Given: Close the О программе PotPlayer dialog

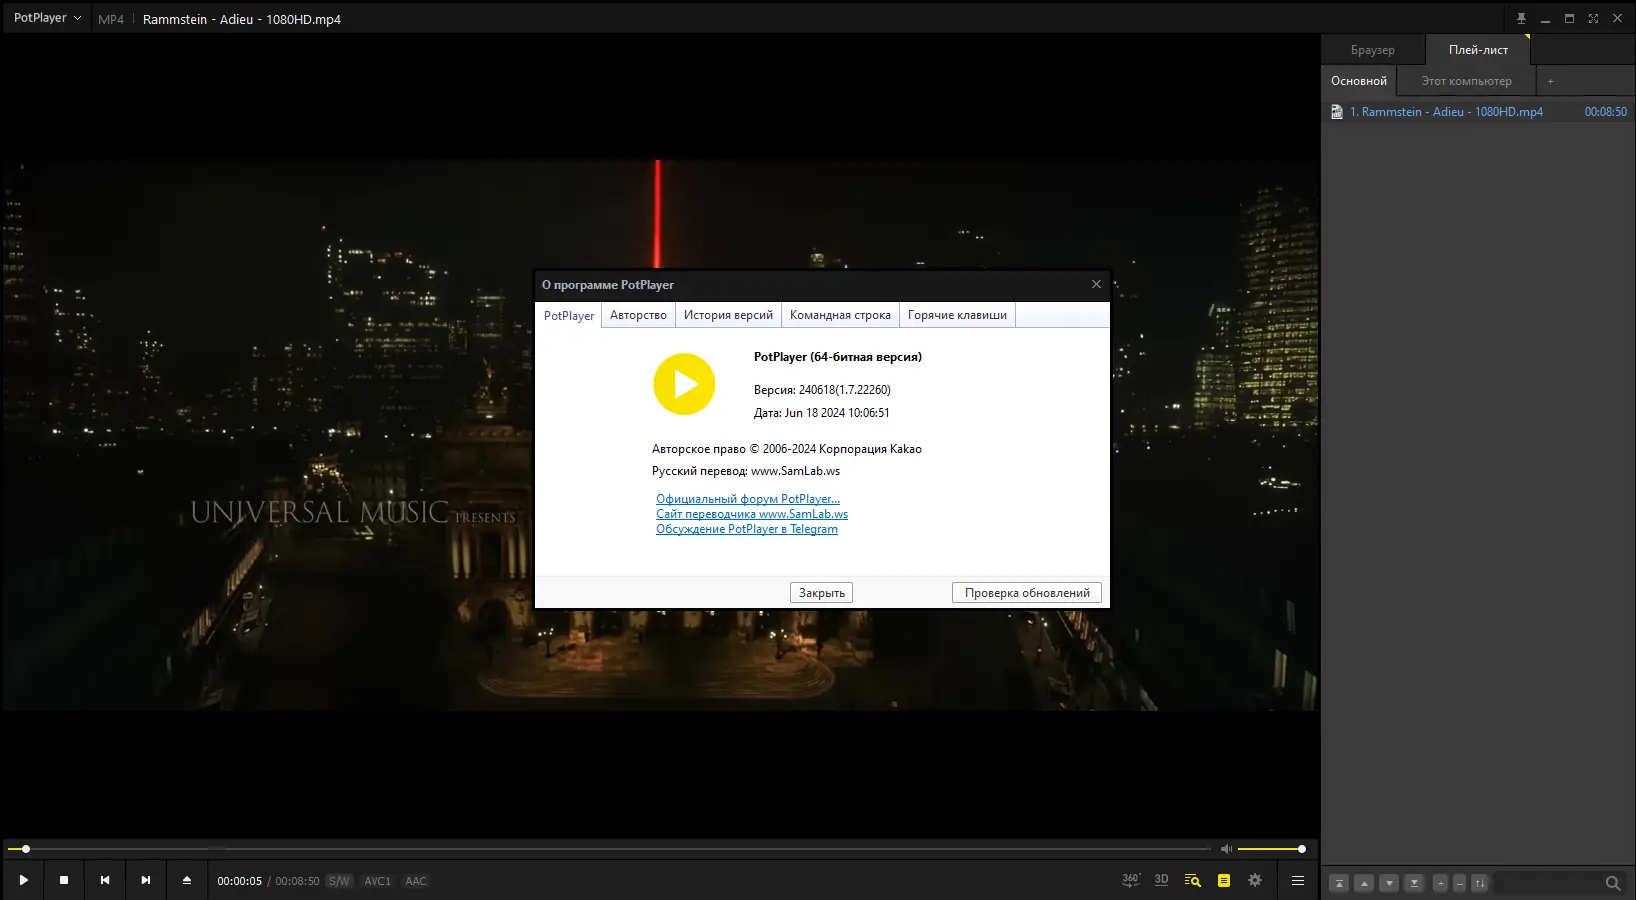Looking at the screenshot, I should tap(1096, 284).
